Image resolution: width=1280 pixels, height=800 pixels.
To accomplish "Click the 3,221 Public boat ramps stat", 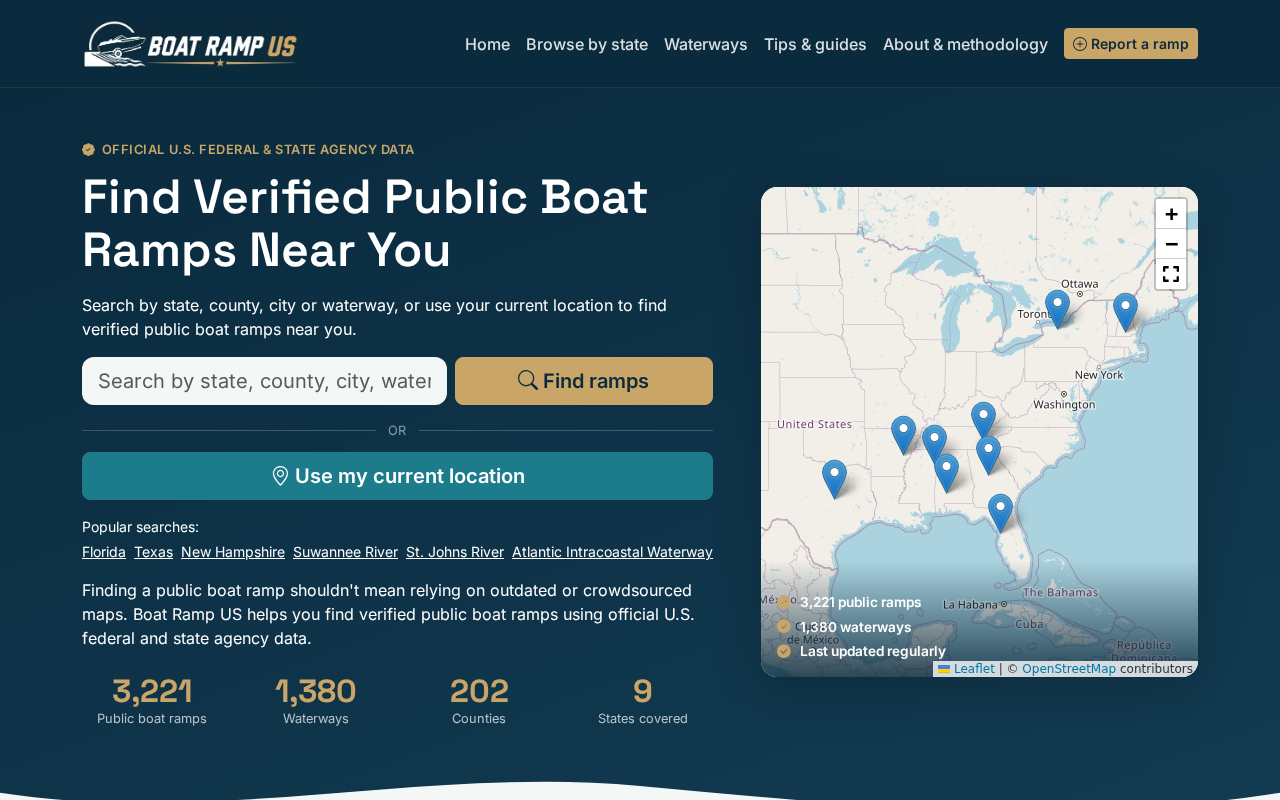I will coord(152,700).
